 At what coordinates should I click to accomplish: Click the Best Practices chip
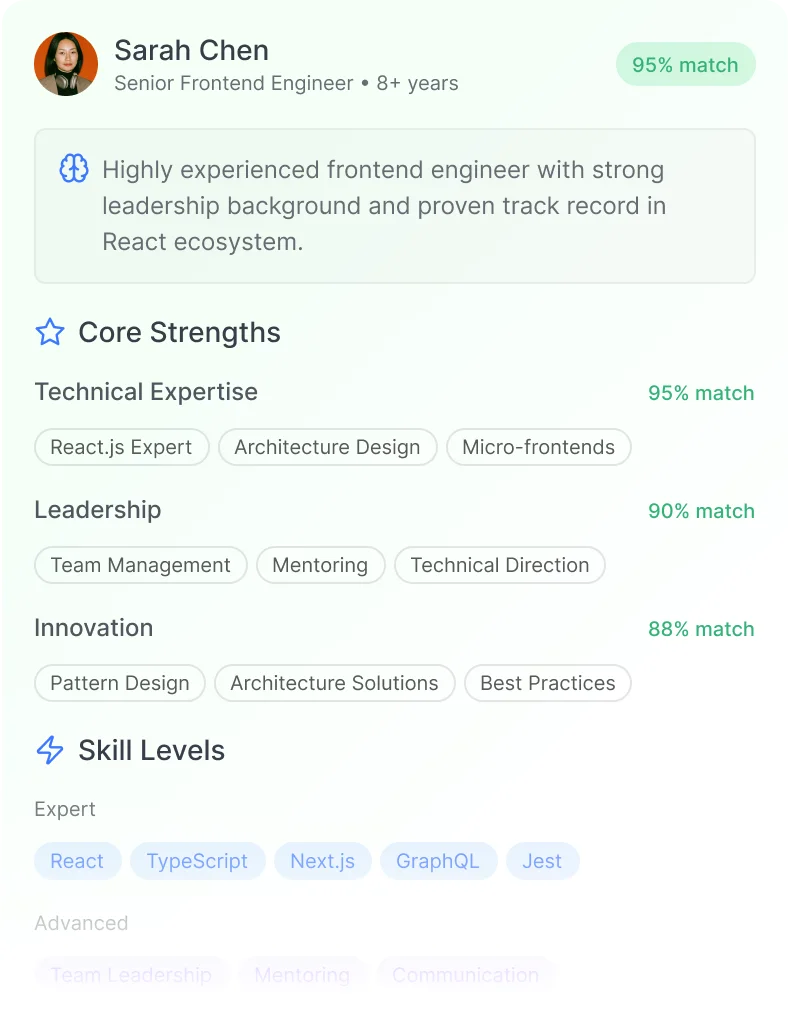coord(548,683)
